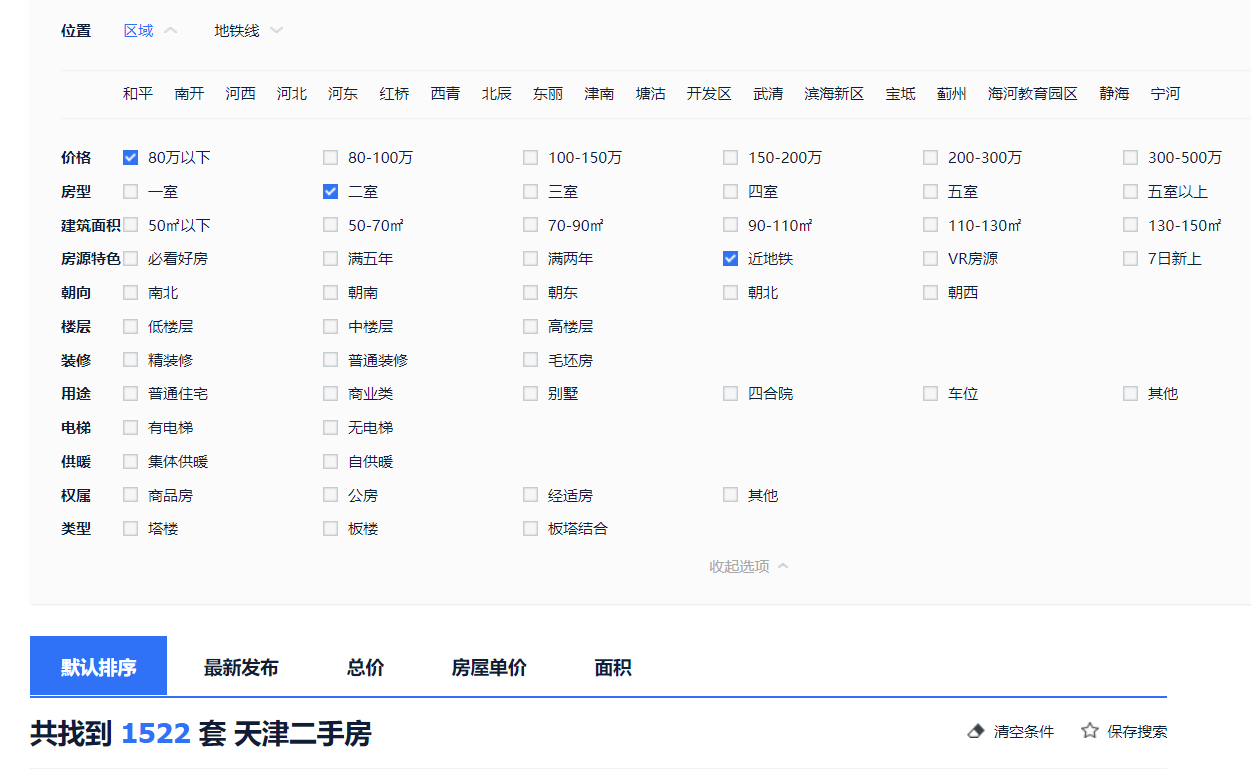Open the 面积 sort tab
Image resolution: width=1251 pixels, height=783 pixels.
coord(613,668)
